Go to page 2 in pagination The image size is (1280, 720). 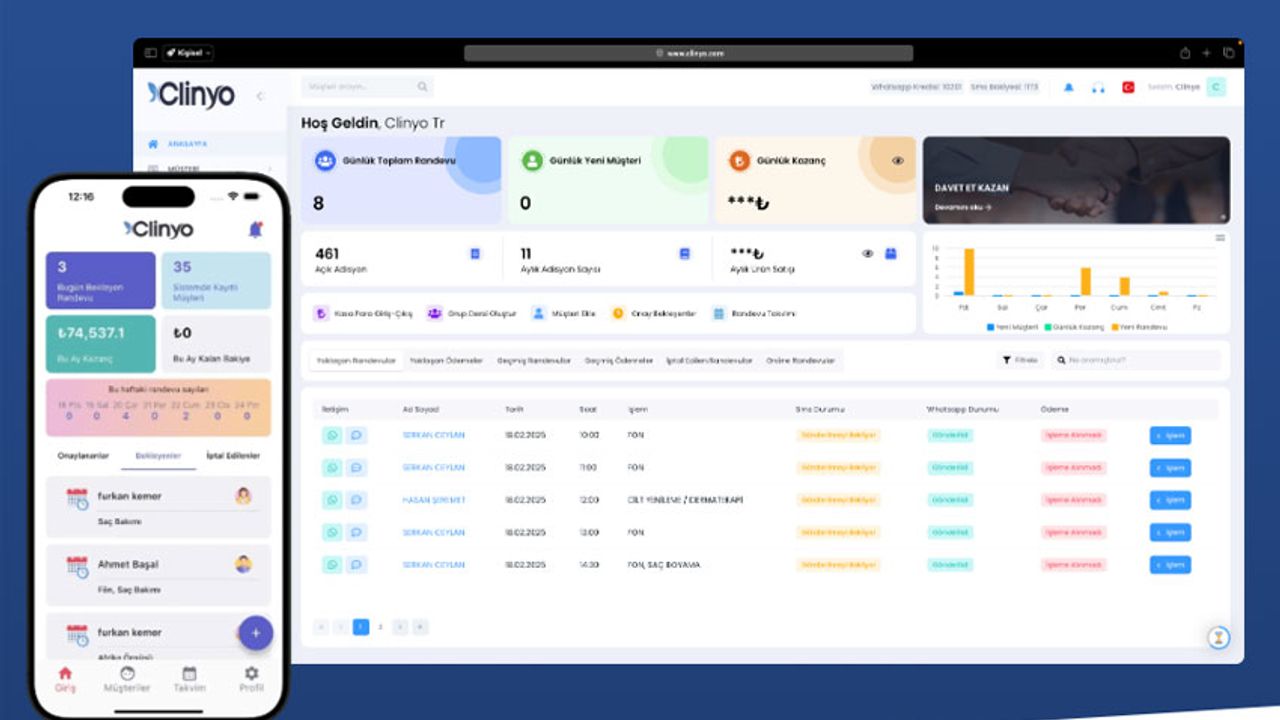point(380,627)
